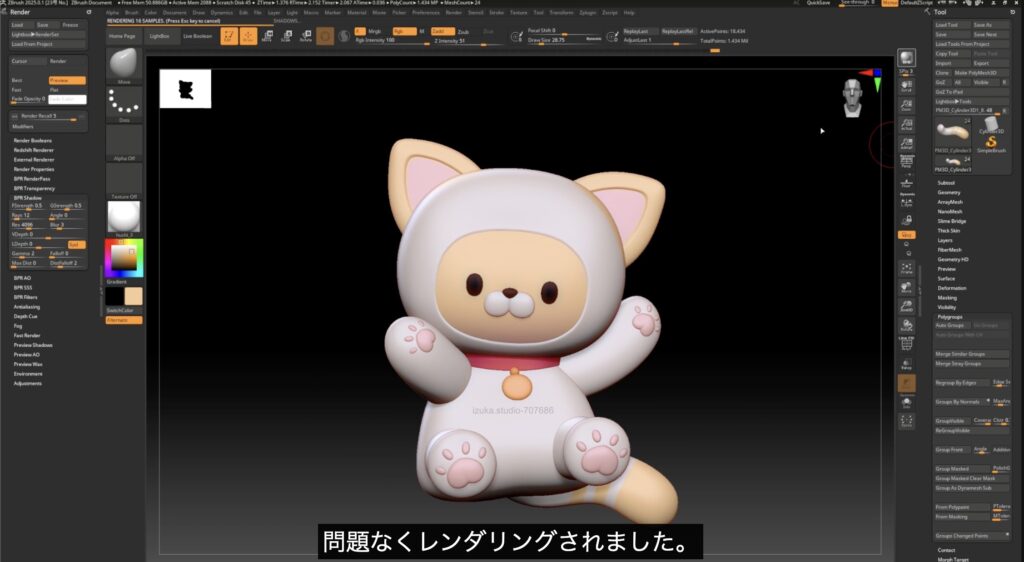Image resolution: width=1024 pixels, height=562 pixels.
Task: Expand the Masking section
Action: (948, 298)
